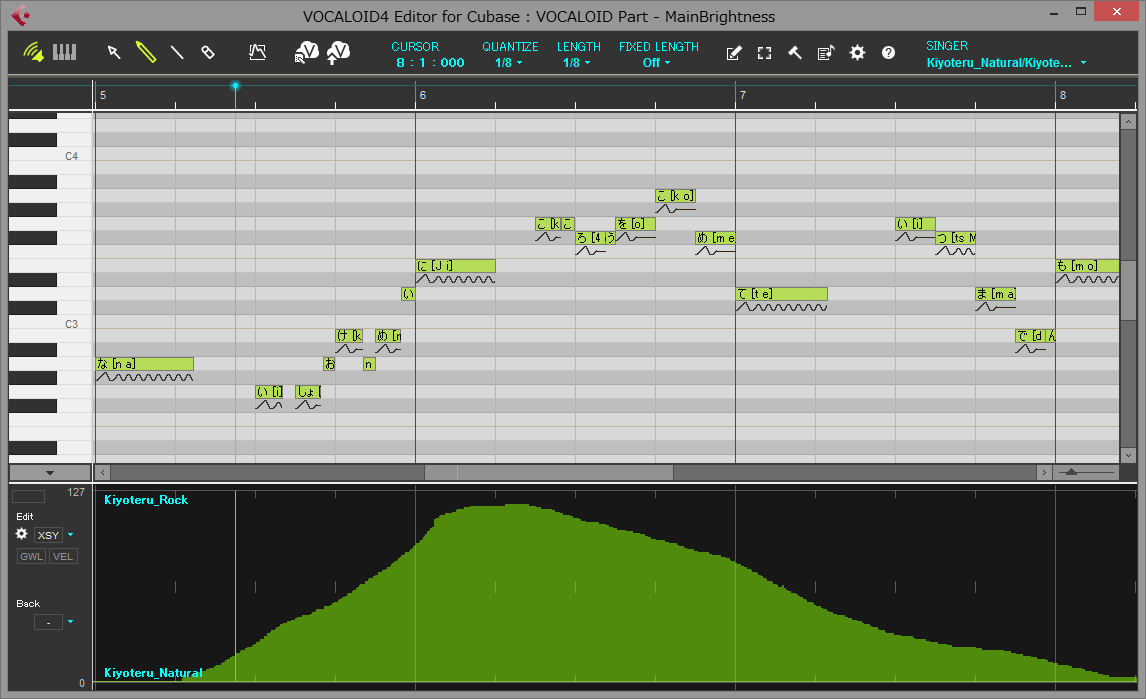Toggle the piano keyboard icon
This screenshot has width=1146, height=699.
pyautogui.click(x=64, y=52)
